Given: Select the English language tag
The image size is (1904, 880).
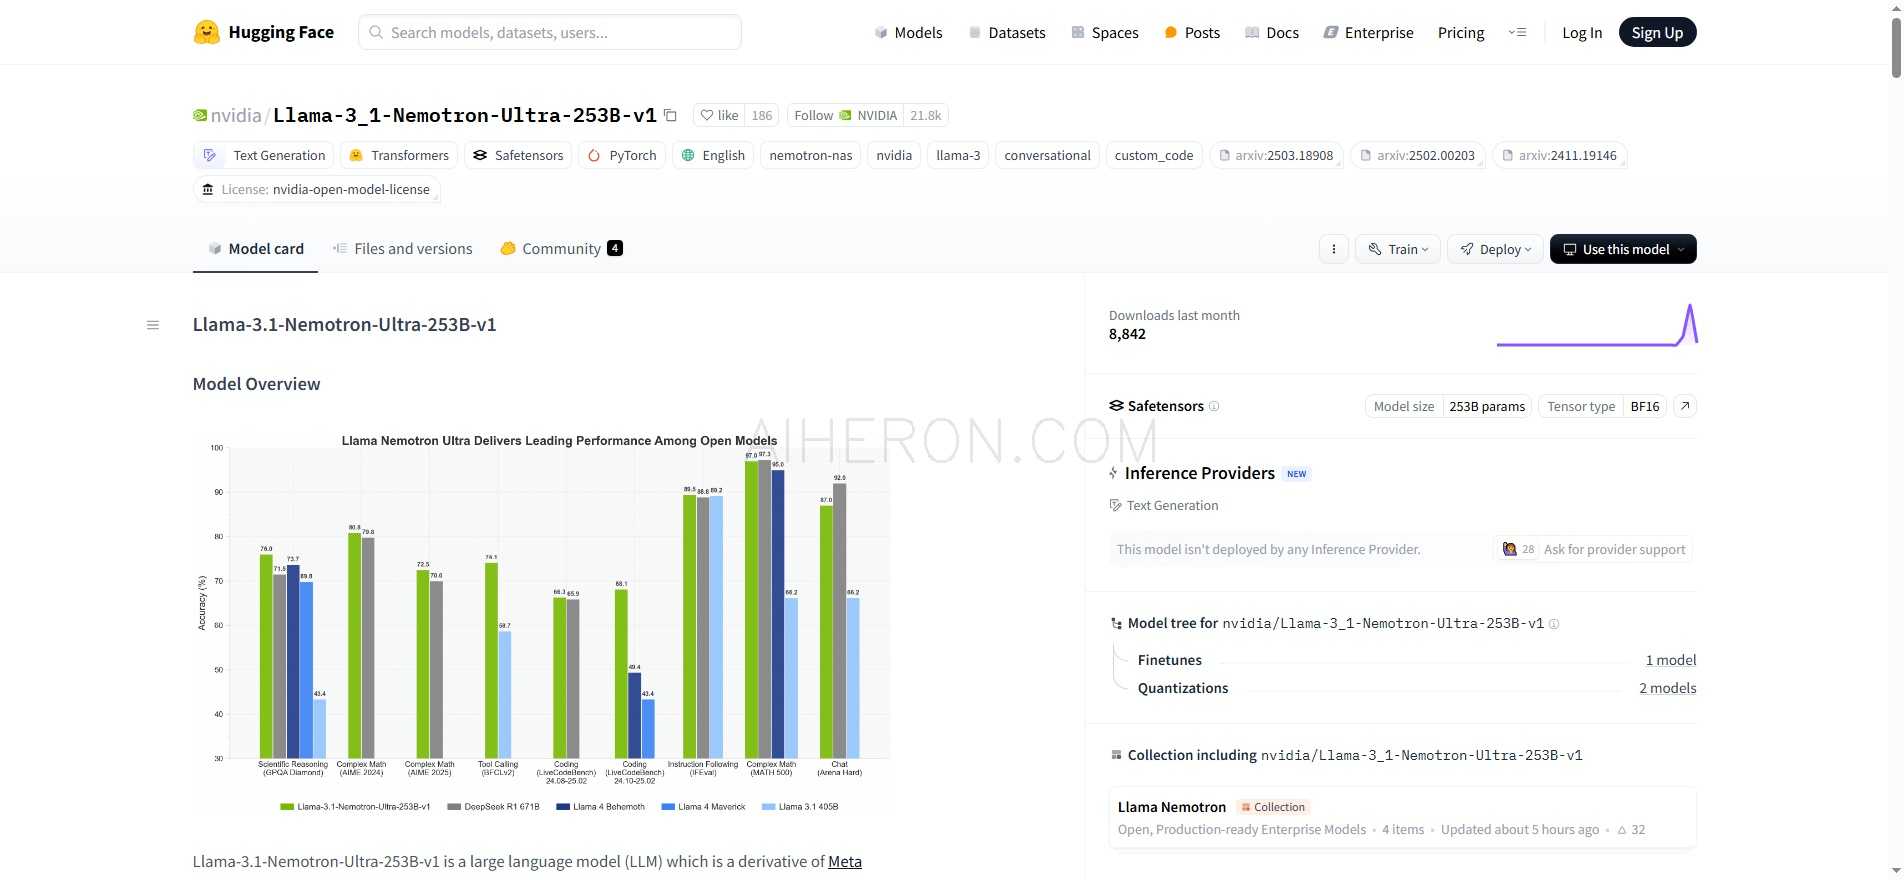Looking at the screenshot, I should [714, 155].
